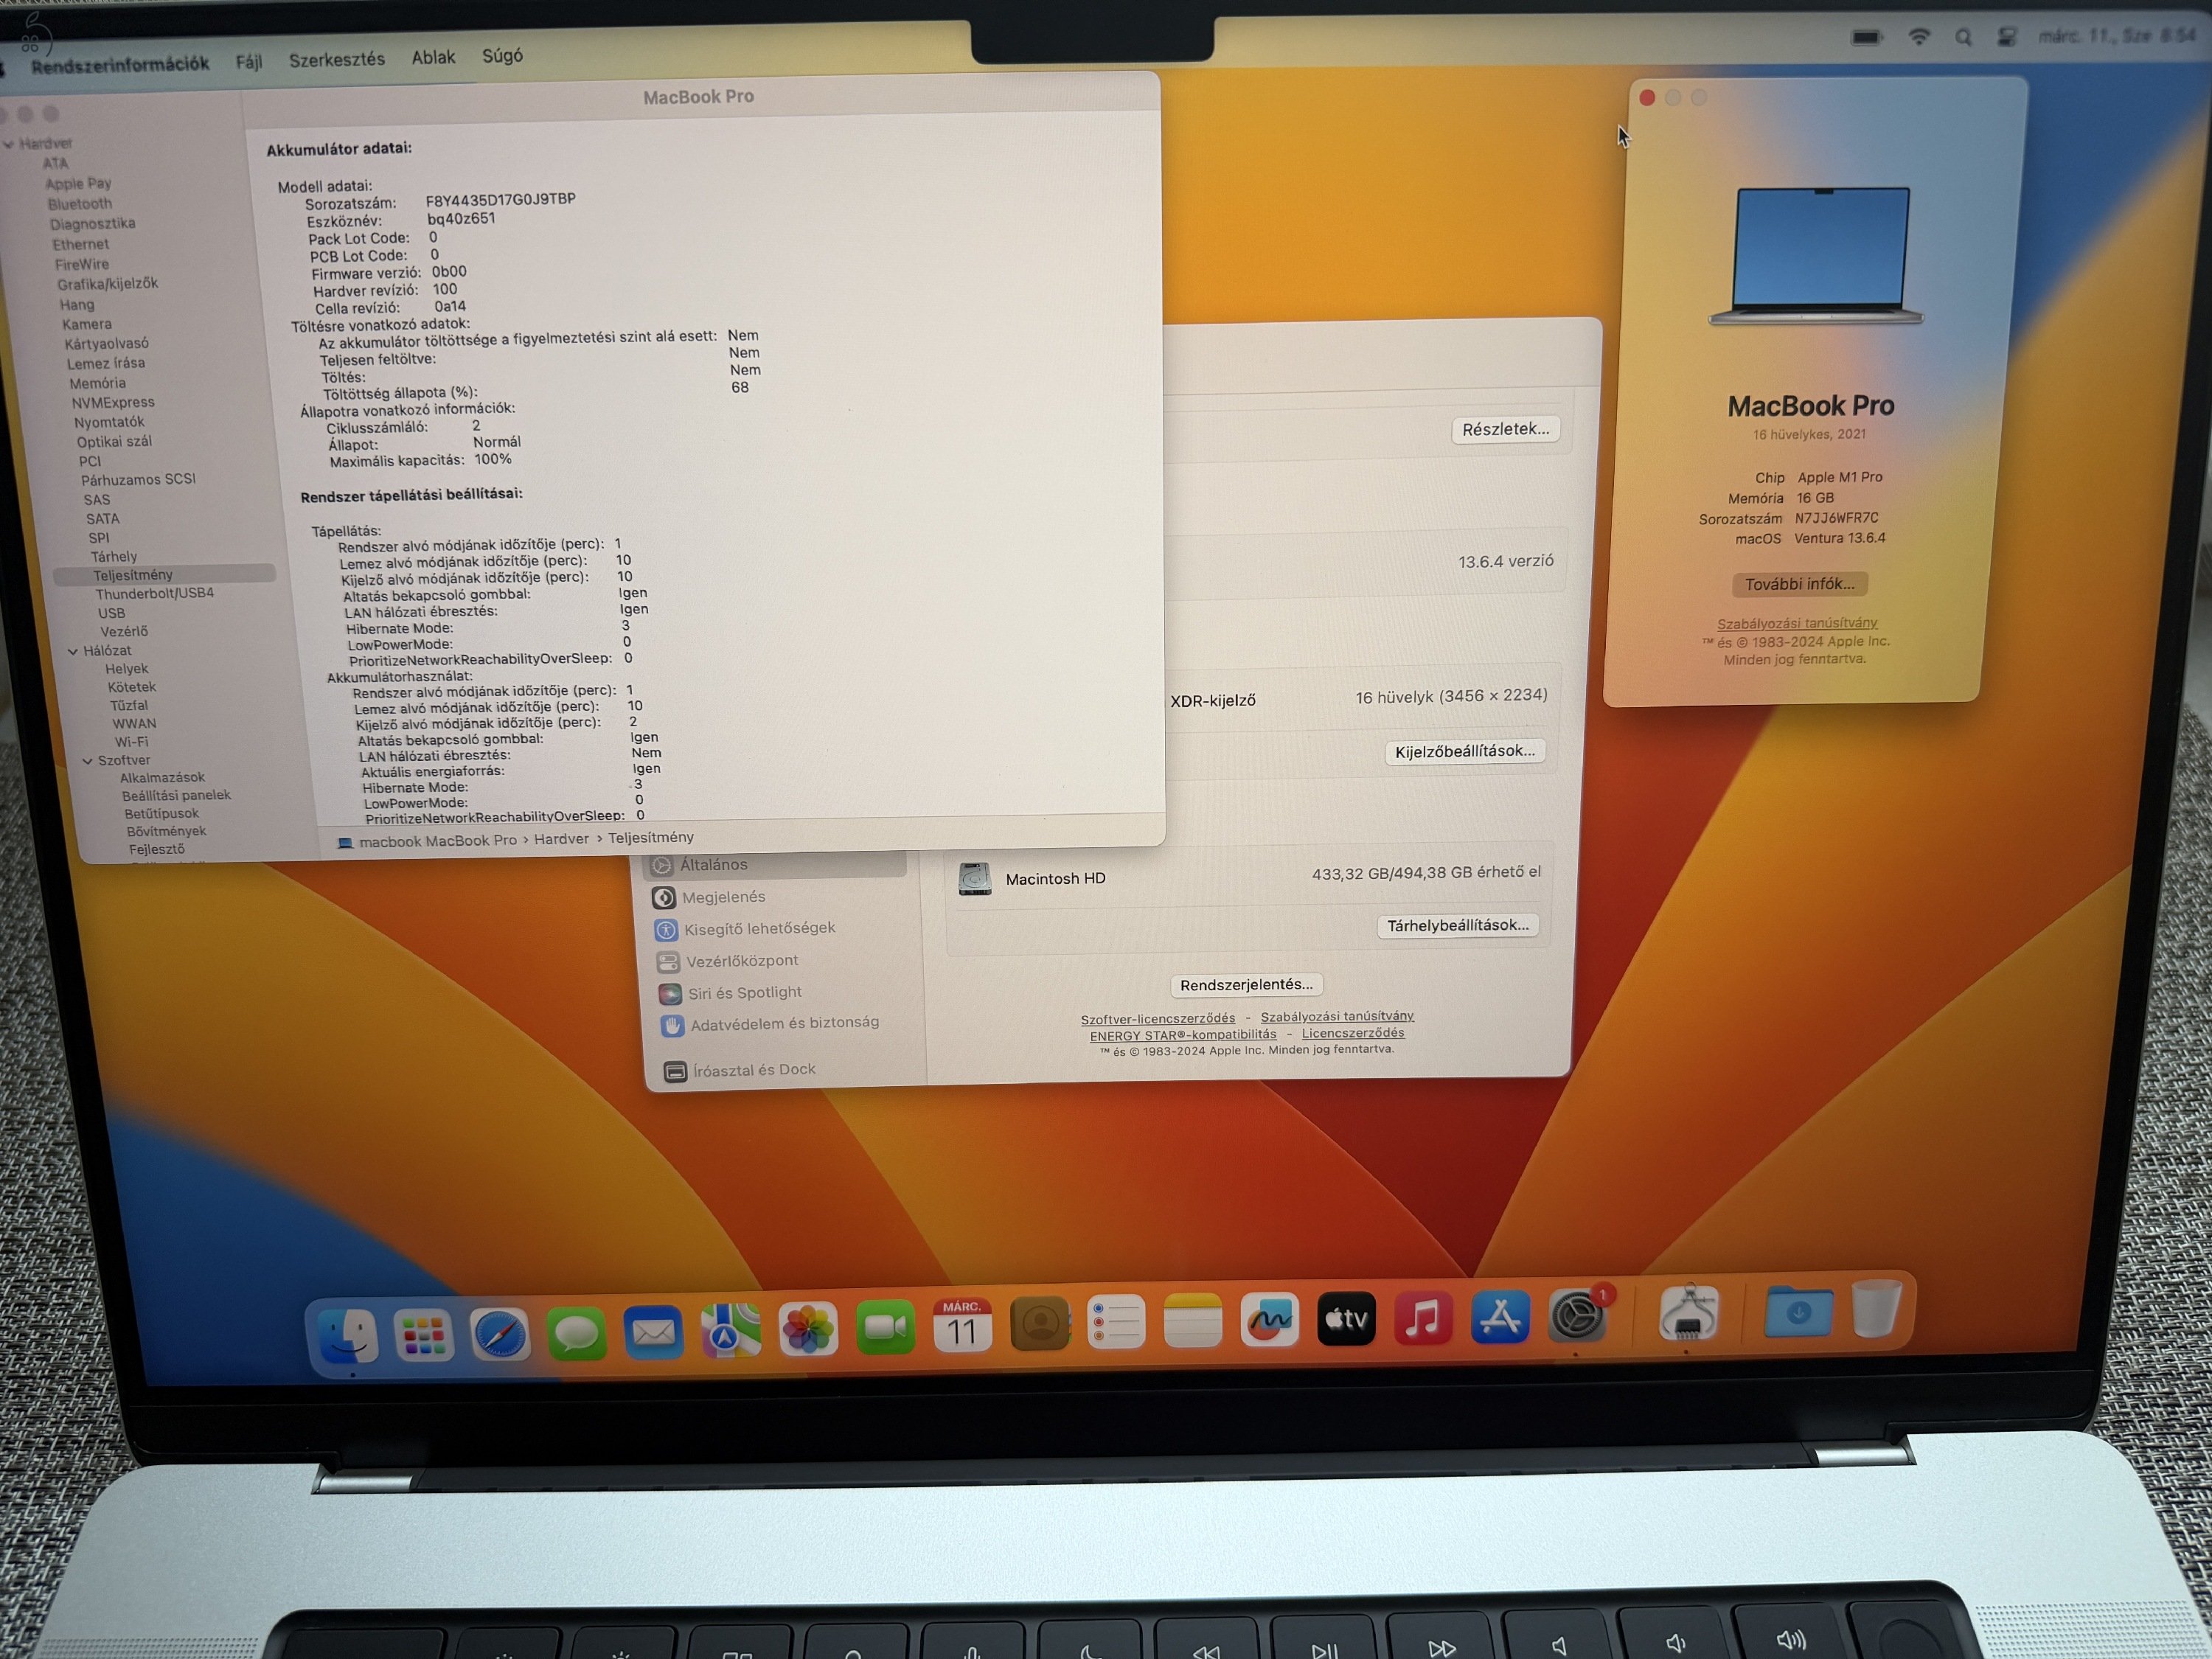The width and height of the screenshot is (2212, 1659).
Task: Open Calendar showing MÁRC. 11
Action: tap(962, 1326)
